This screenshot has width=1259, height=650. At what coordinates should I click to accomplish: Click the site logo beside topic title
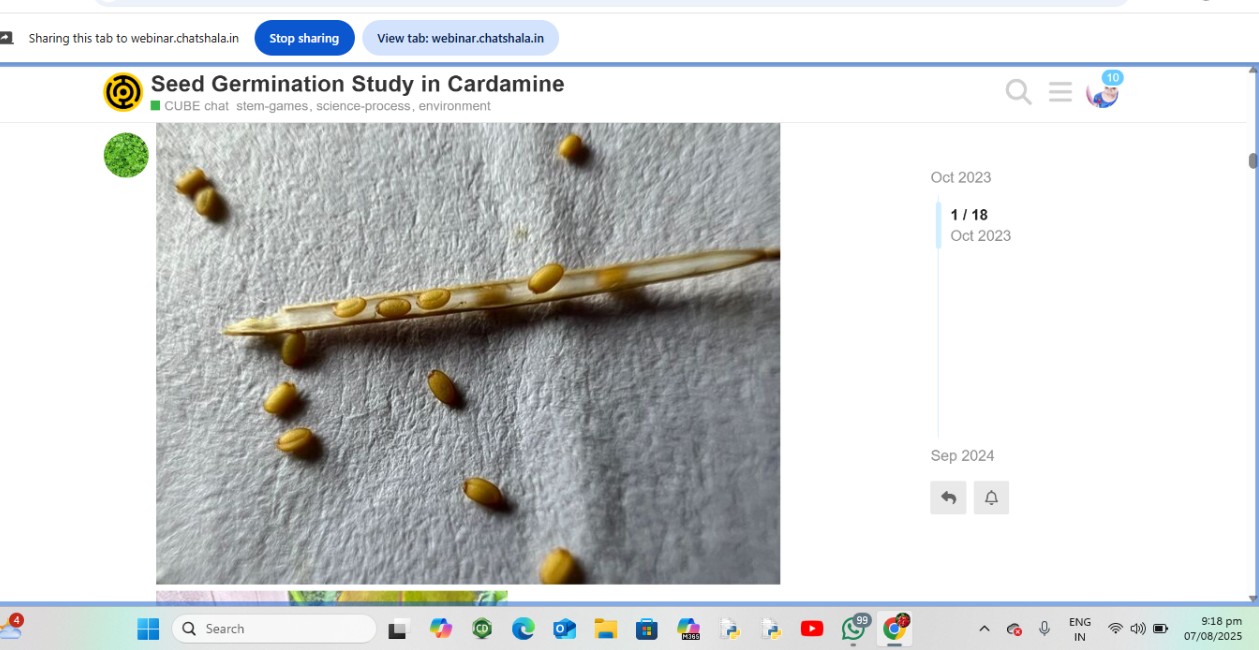pos(123,92)
